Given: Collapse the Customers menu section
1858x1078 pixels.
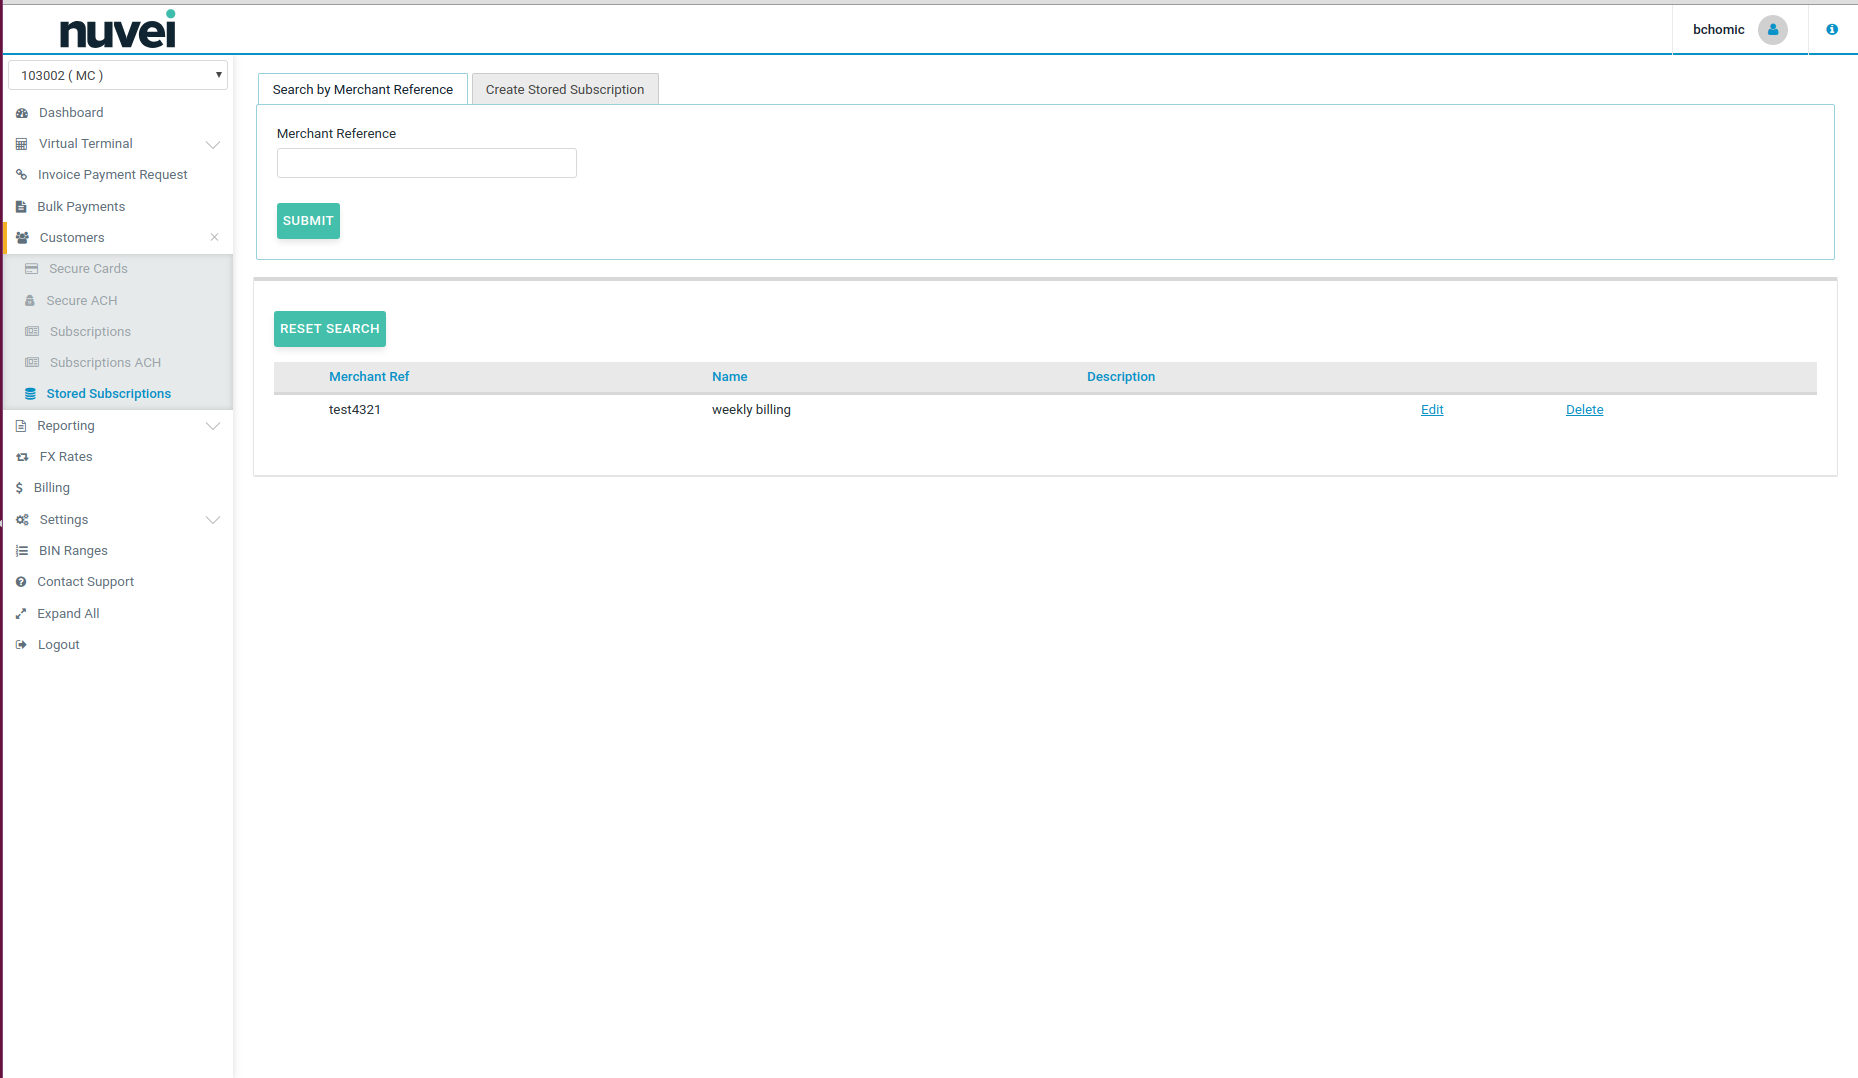Looking at the screenshot, I should (214, 238).
